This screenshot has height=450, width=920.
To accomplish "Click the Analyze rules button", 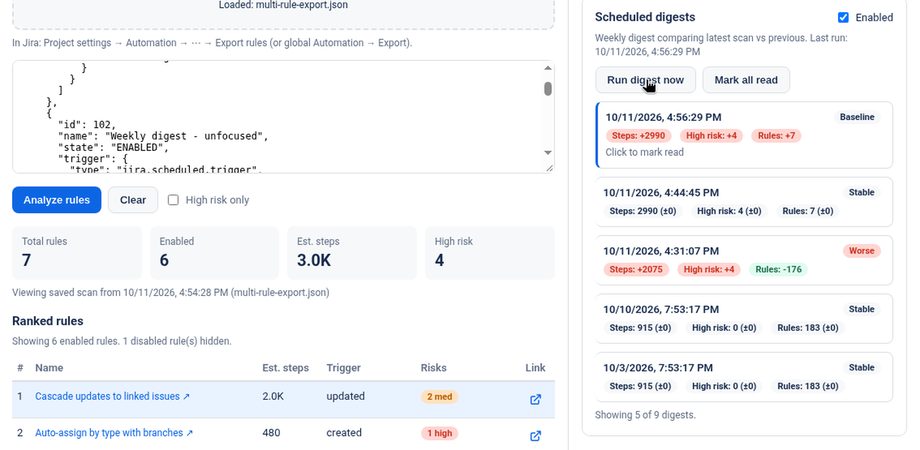I will tap(57, 200).
